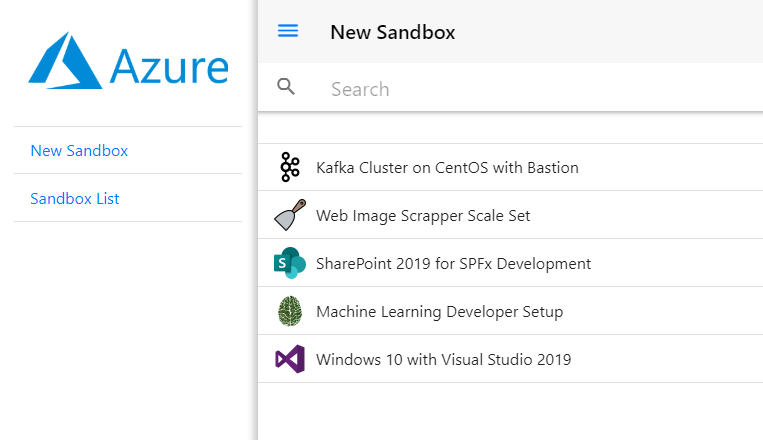Select SharePoint 2019 for SPFx Development
This screenshot has height=440, width=763.
[x=453, y=264]
